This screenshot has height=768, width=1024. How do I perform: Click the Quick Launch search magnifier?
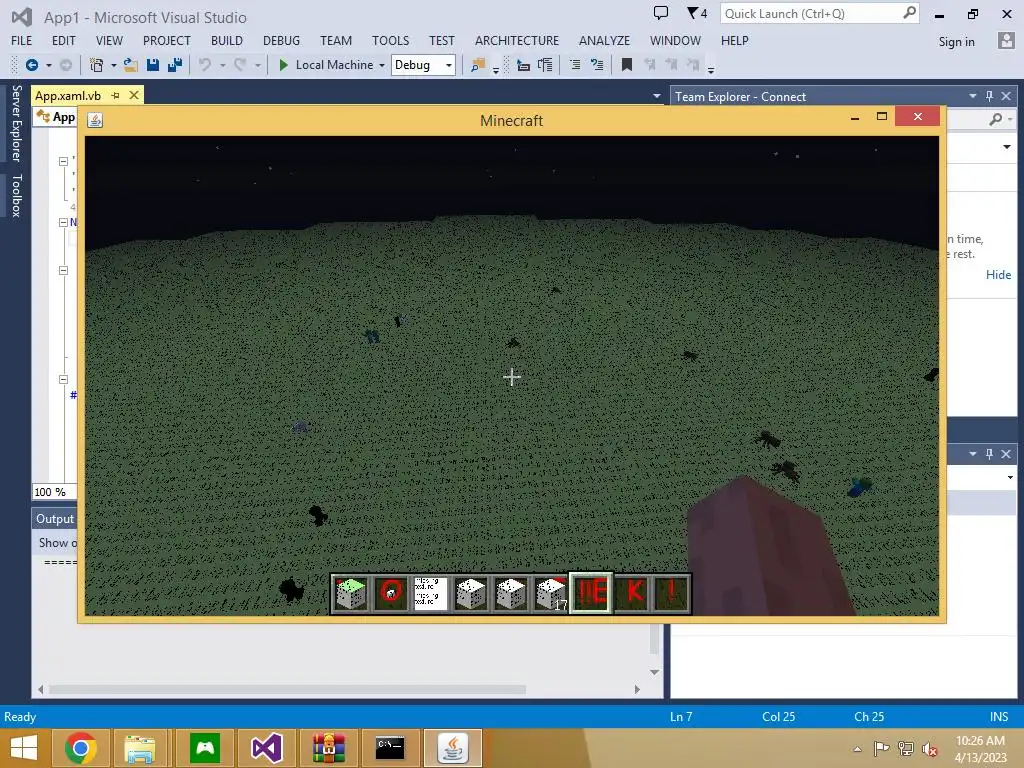(909, 13)
